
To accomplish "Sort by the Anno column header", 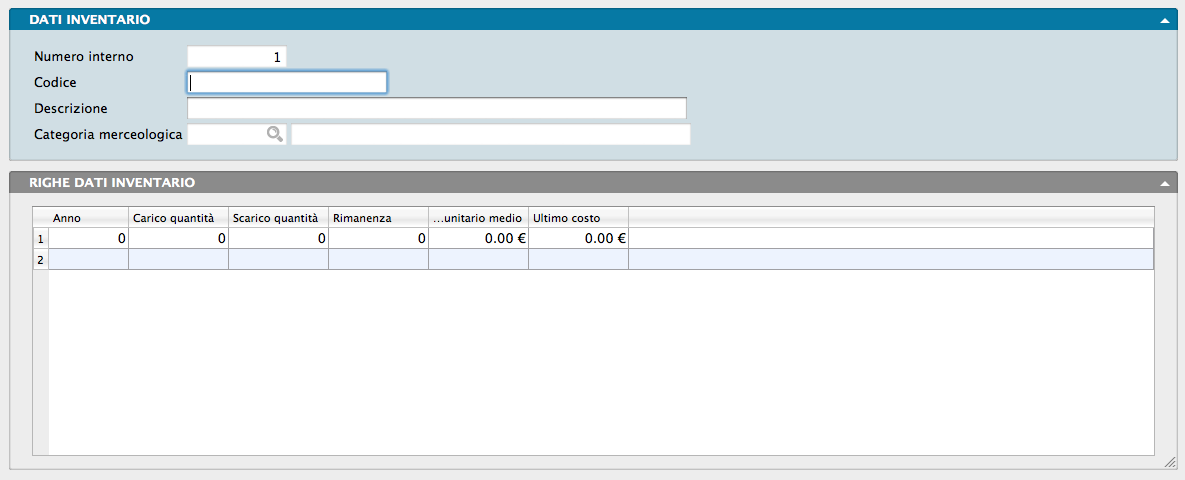I will click(x=88, y=218).
